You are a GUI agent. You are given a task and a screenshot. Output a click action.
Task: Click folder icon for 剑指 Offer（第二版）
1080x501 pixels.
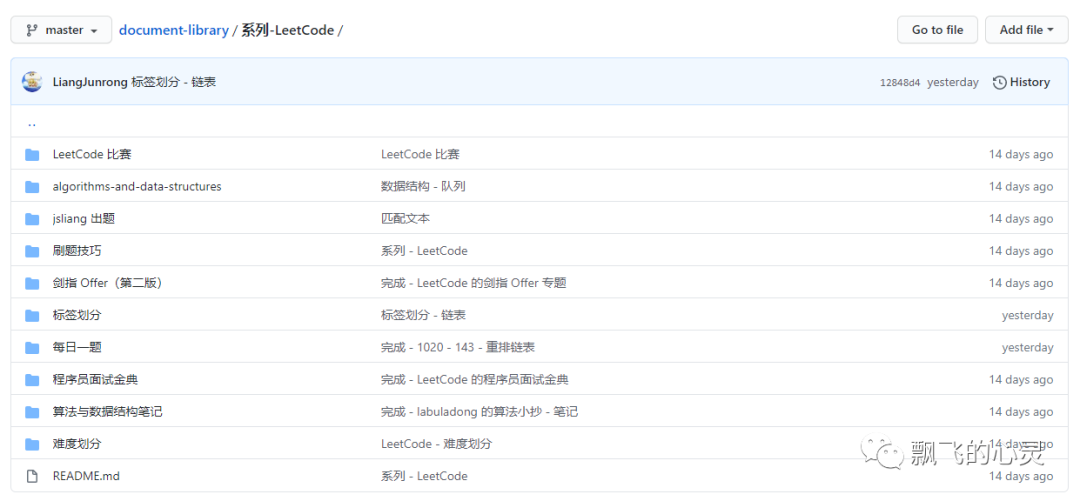tap(32, 283)
